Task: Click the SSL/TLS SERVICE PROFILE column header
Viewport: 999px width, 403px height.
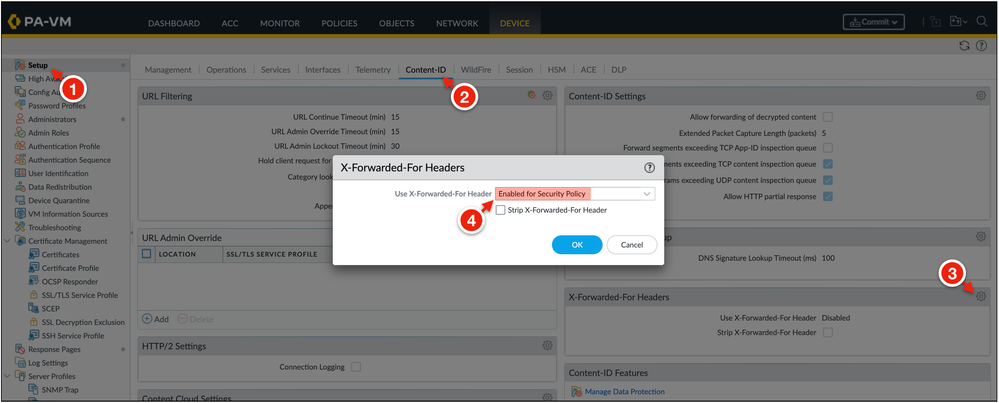Action: click(x=271, y=254)
